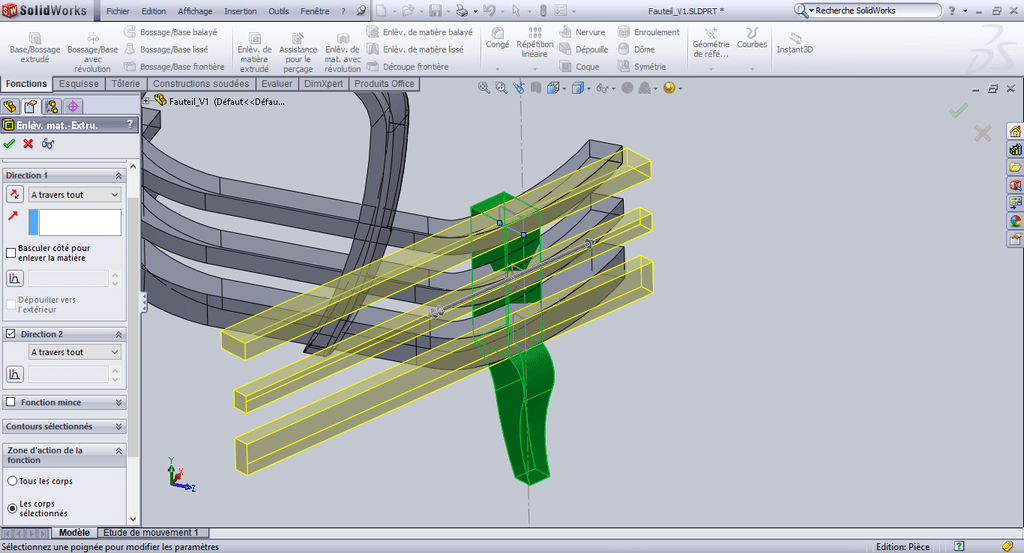Viewport: 1024px width, 553px height.
Task: Open the Congé dropdown arrow
Action: point(497,68)
